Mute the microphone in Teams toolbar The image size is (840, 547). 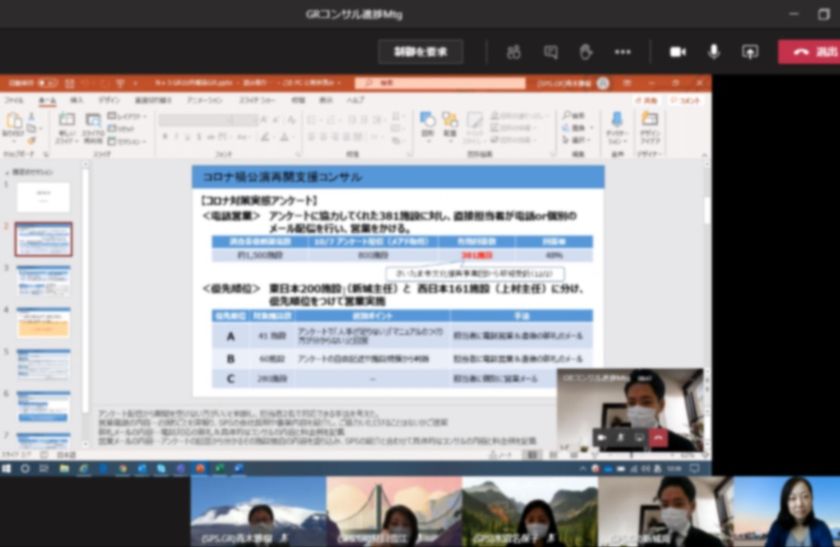point(713,52)
